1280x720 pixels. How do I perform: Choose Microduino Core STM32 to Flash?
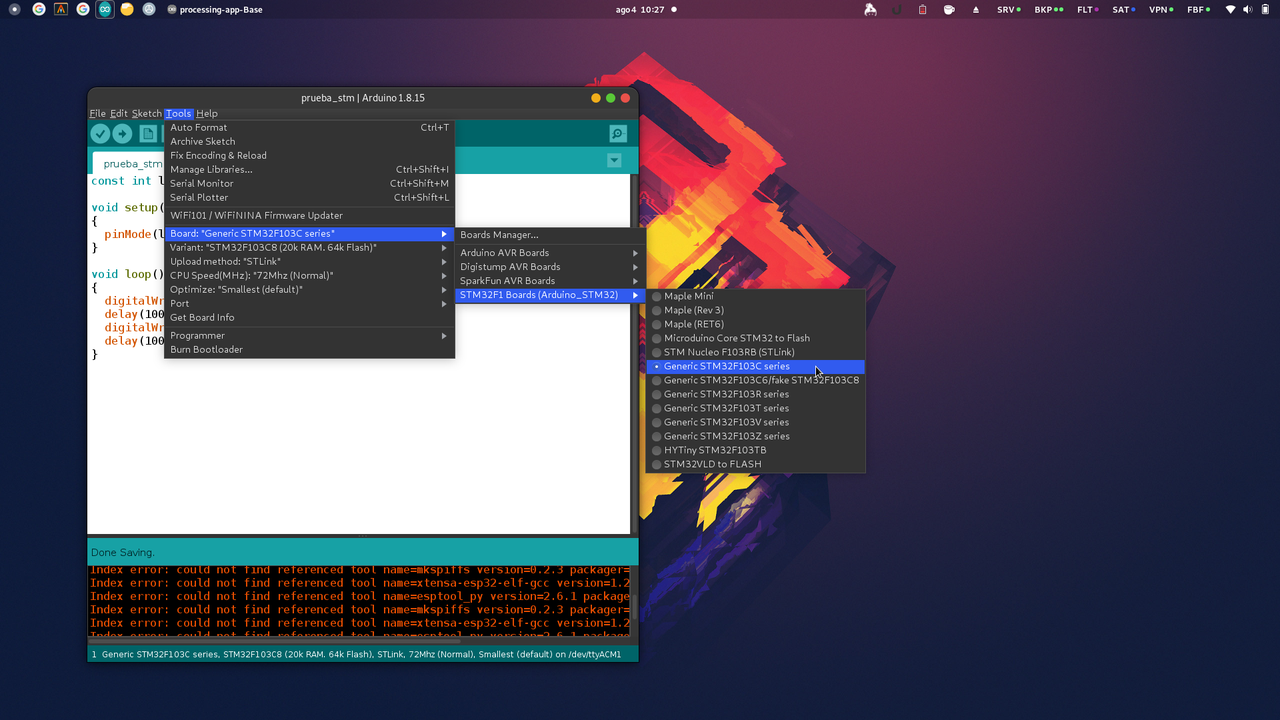tap(756, 338)
